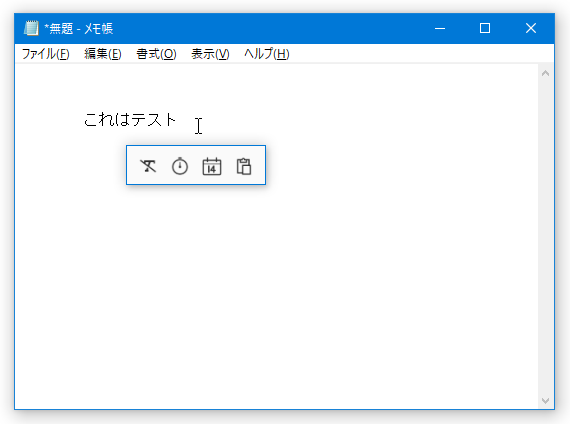Click the Notepad app icon in title bar
The height and width of the screenshot is (424, 570).
point(31,28)
